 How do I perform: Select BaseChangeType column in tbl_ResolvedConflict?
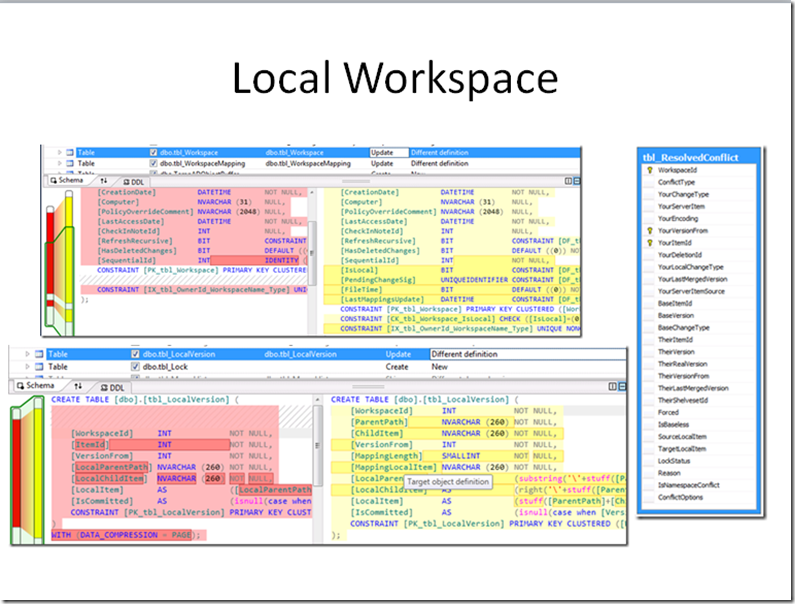(683, 328)
